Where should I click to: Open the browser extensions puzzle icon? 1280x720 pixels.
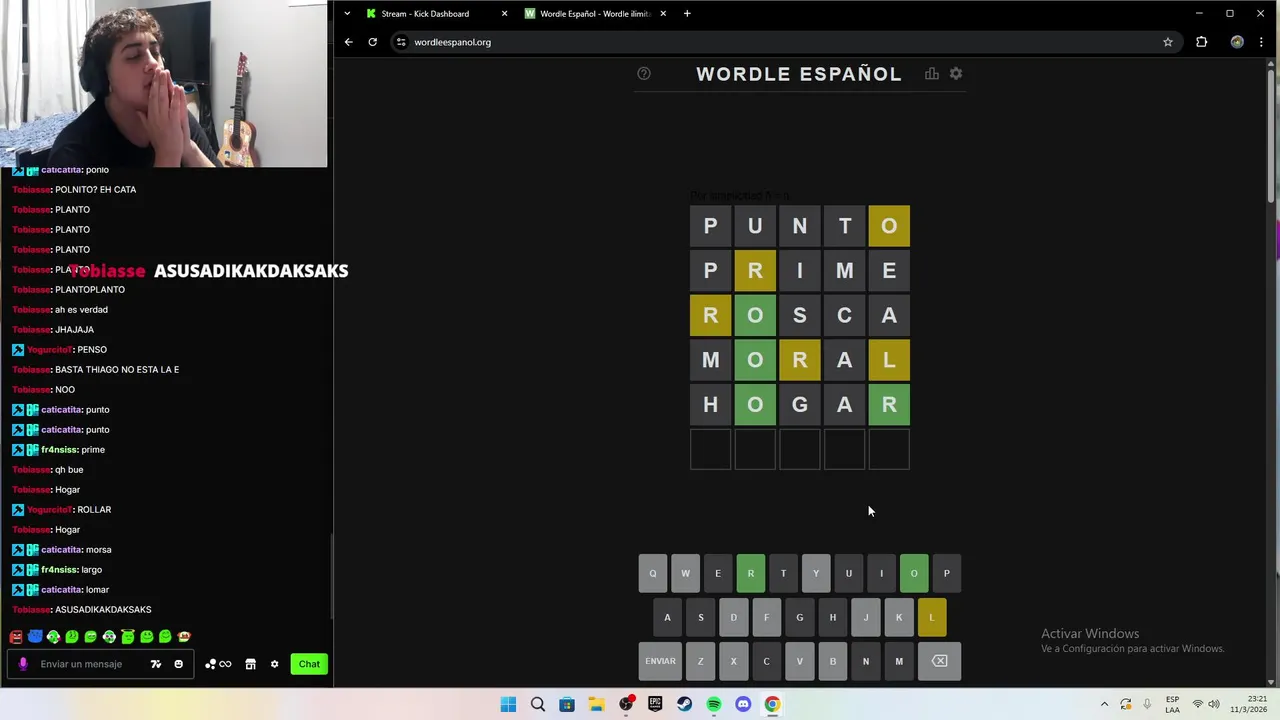coord(1201,42)
